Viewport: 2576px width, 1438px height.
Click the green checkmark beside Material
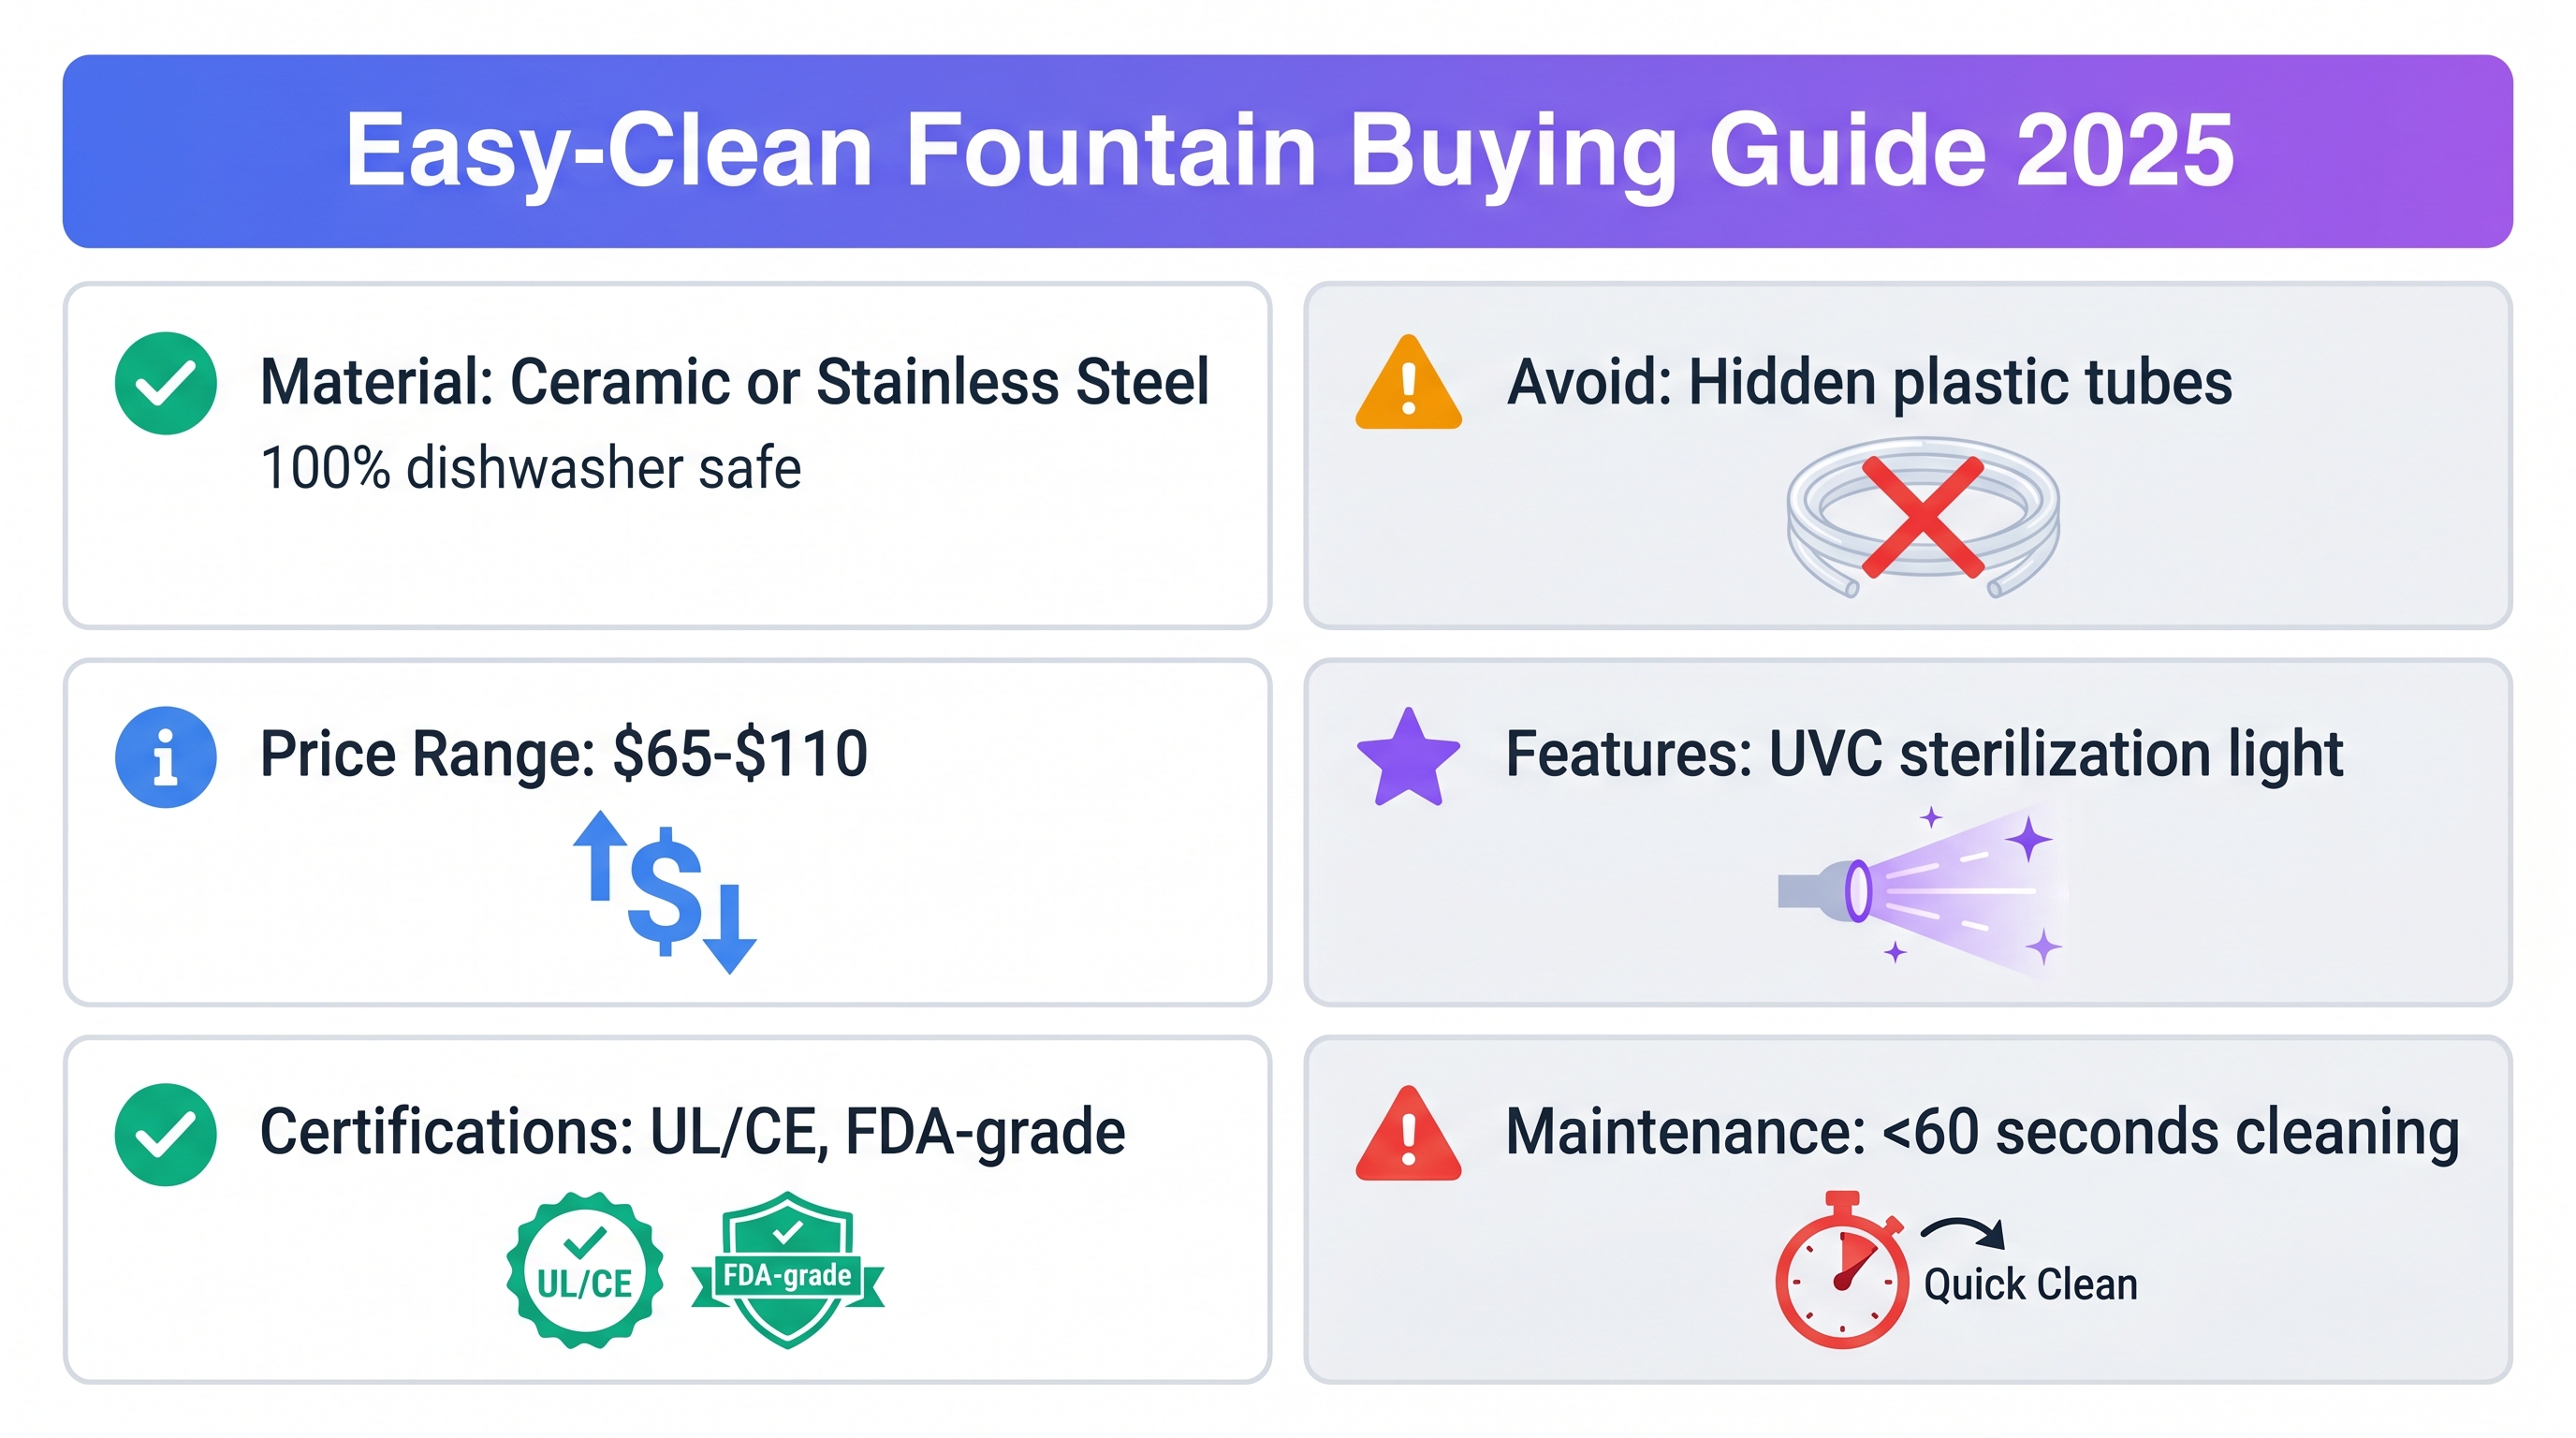(x=165, y=383)
